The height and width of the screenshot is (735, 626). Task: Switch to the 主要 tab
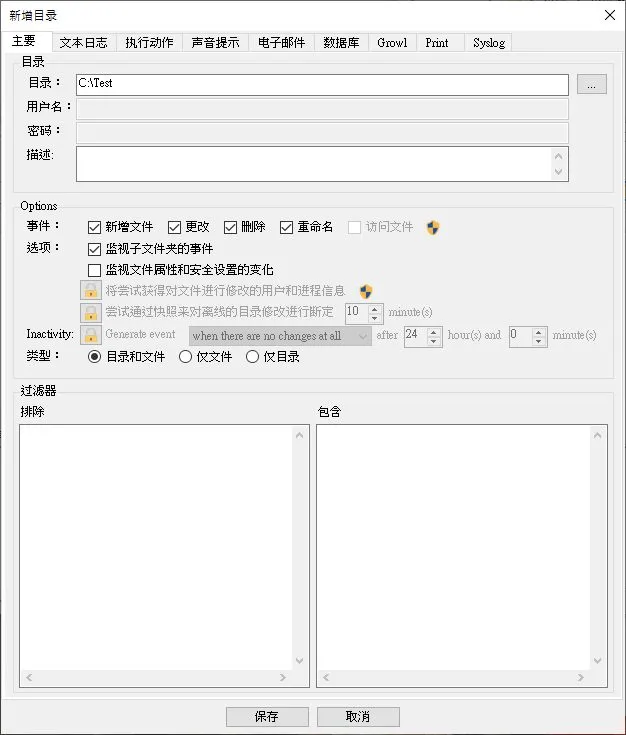[26, 41]
